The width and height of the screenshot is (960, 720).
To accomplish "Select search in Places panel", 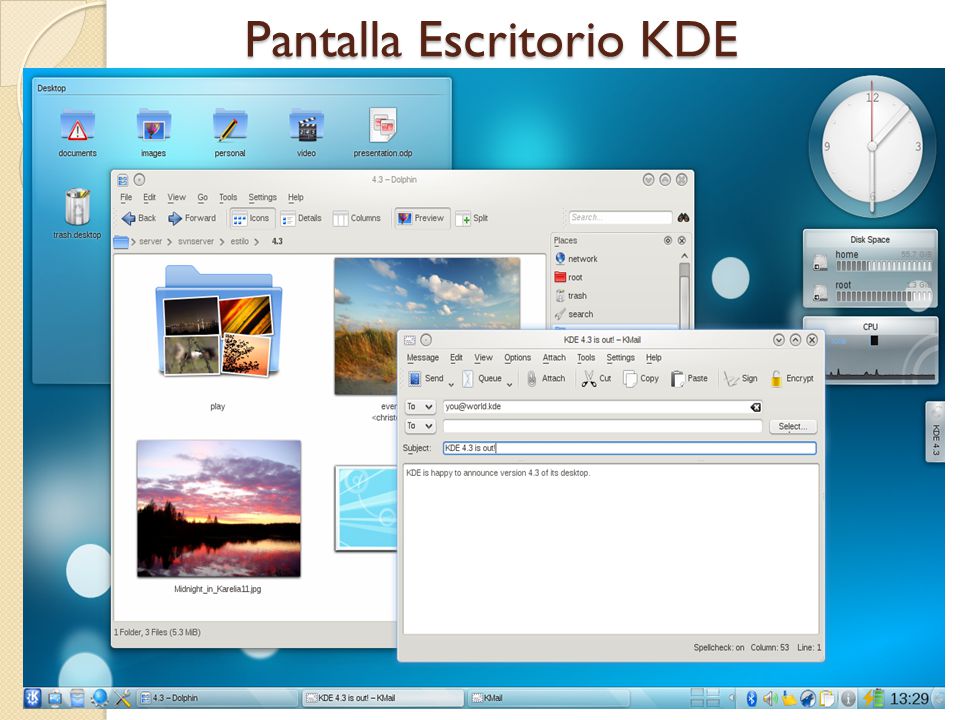I will coord(574,314).
